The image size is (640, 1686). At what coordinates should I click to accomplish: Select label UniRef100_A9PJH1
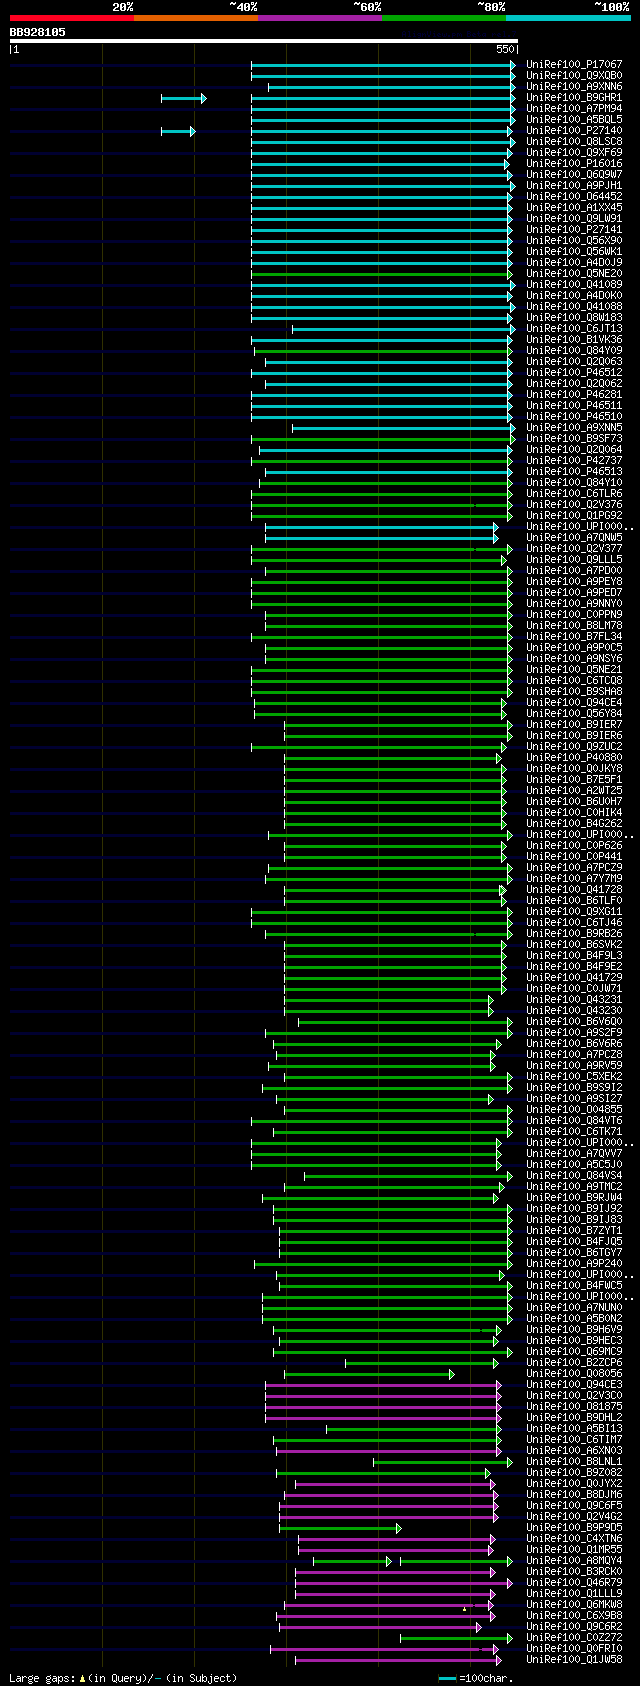click(x=574, y=186)
